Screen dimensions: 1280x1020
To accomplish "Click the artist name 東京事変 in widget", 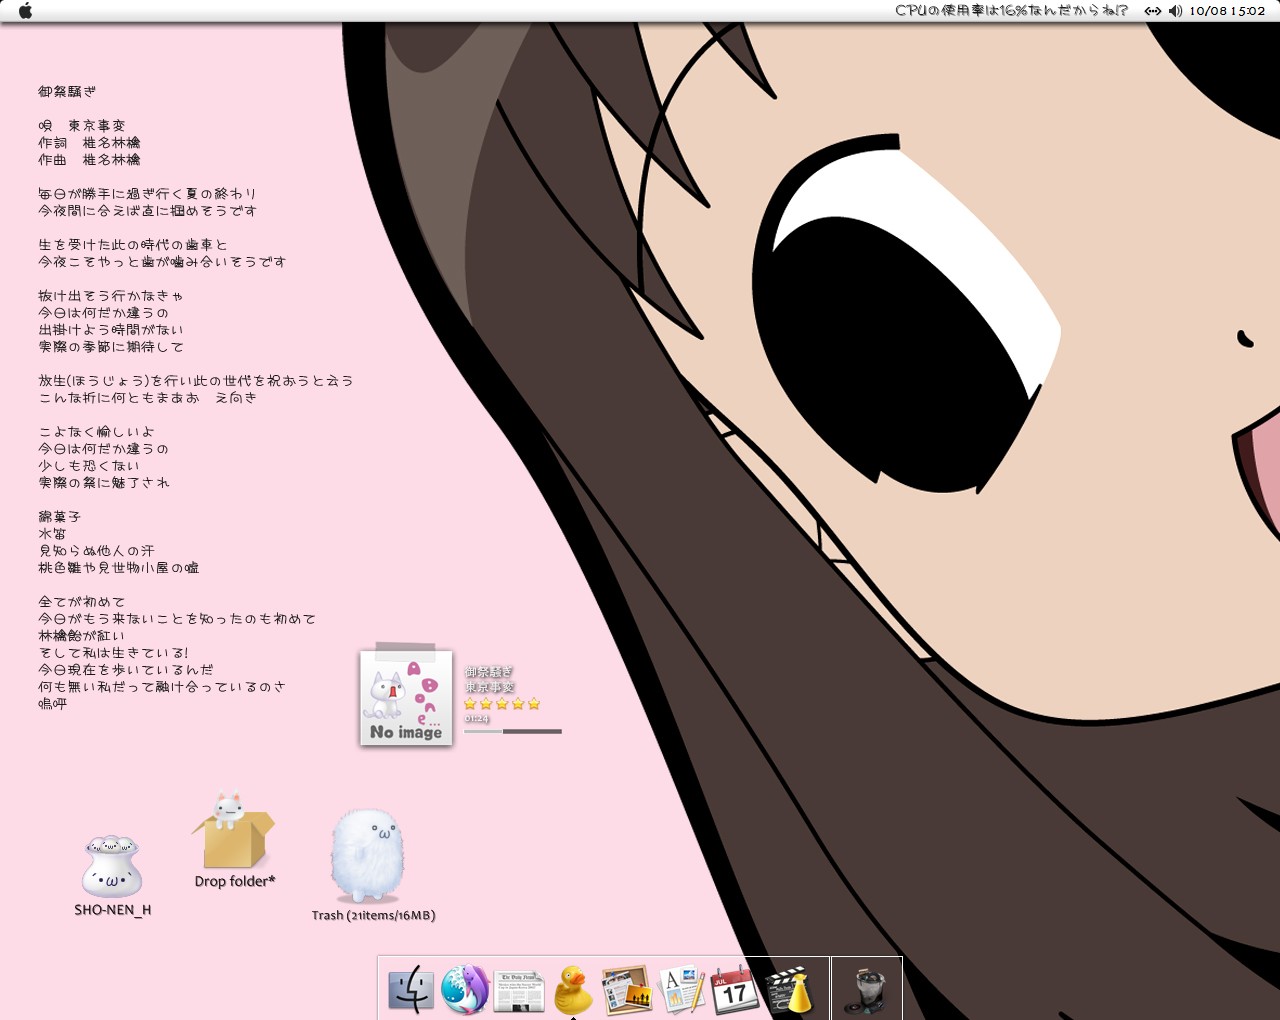I will (x=489, y=687).
